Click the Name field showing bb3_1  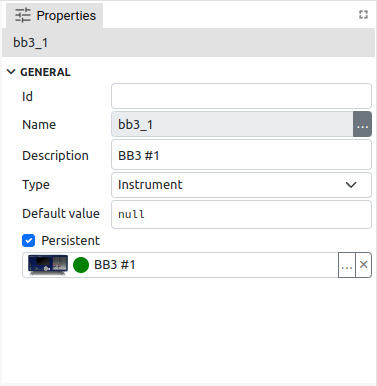click(x=232, y=124)
